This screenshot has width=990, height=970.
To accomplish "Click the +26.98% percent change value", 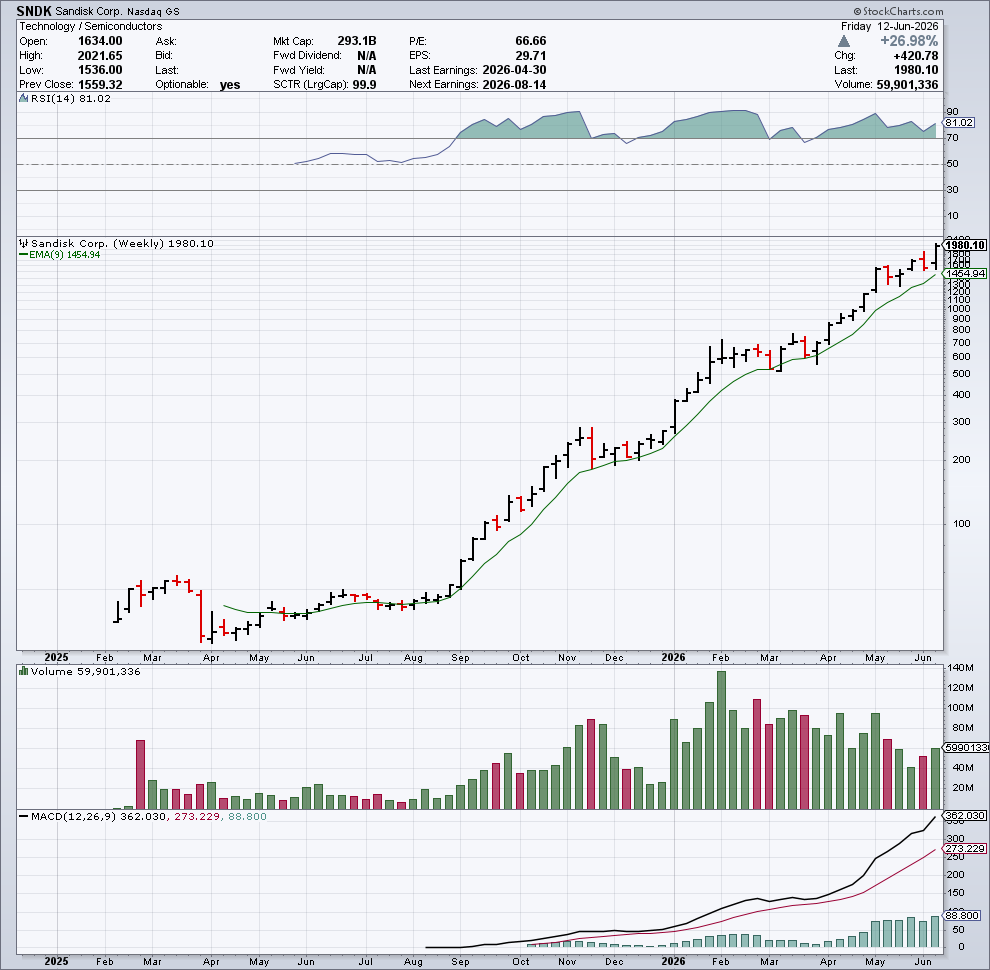I will 909,41.
